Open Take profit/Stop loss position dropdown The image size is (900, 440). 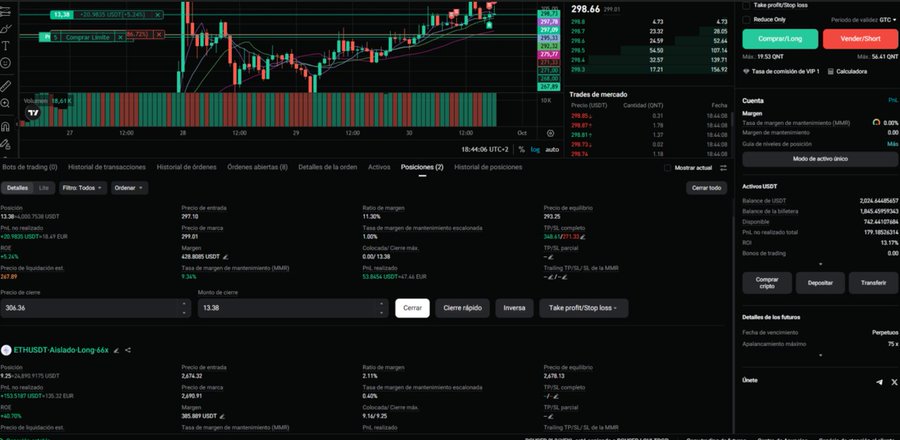[583, 308]
